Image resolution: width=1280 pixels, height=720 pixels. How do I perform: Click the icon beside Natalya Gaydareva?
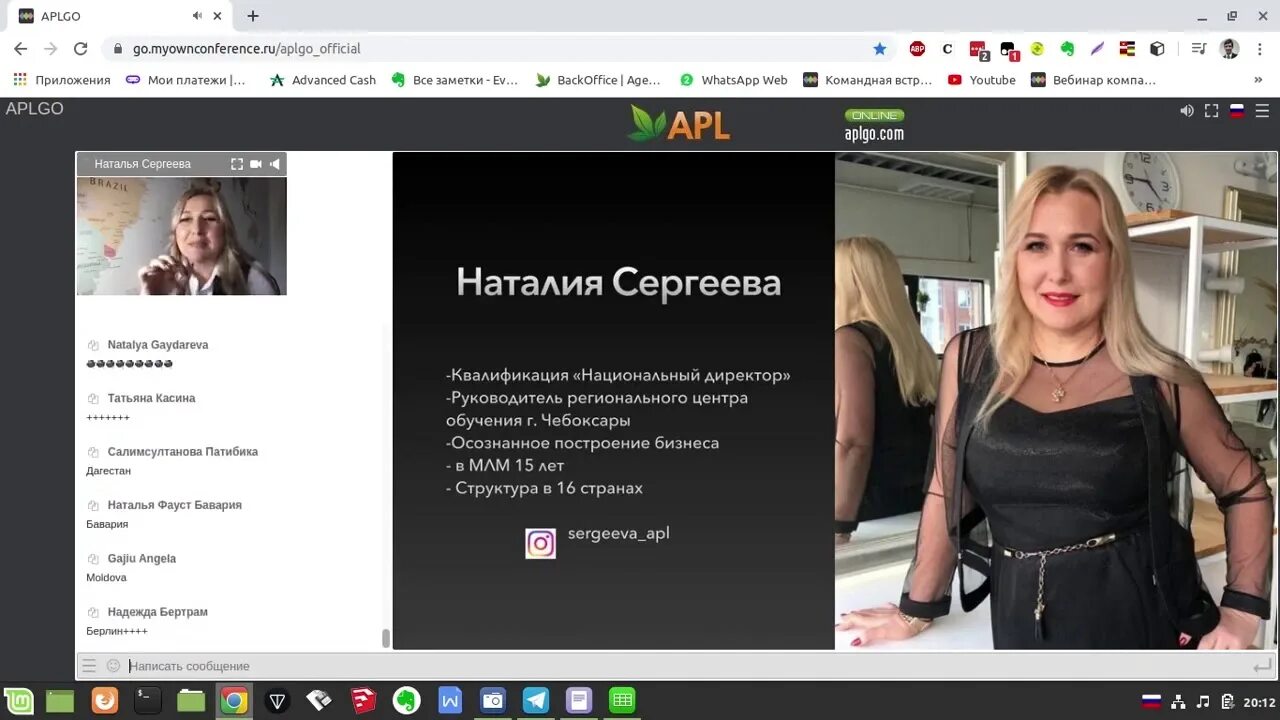(x=93, y=345)
